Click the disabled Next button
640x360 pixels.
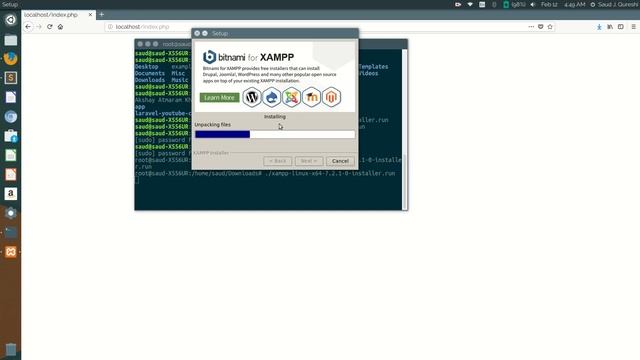point(309,161)
